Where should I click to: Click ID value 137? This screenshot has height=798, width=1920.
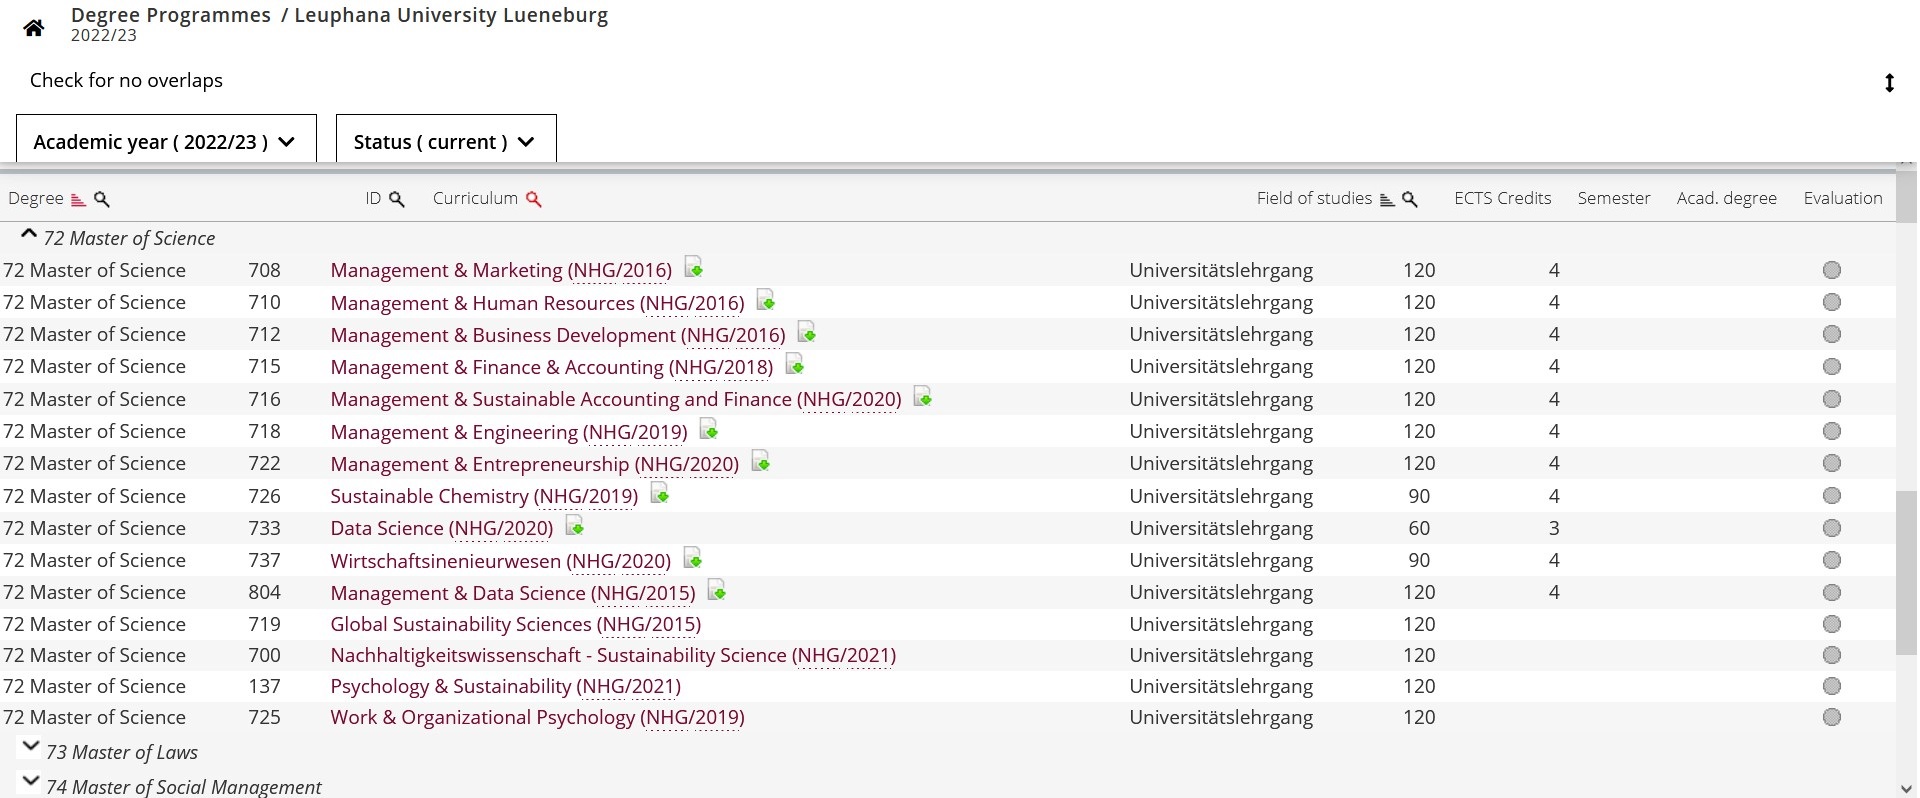[265, 686]
